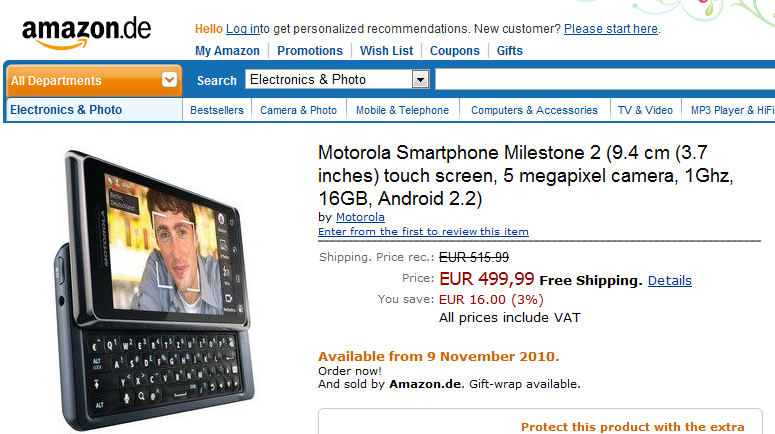The width and height of the screenshot is (775, 434).
Task: Click the link to review this item
Action: (x=423, y=232)
